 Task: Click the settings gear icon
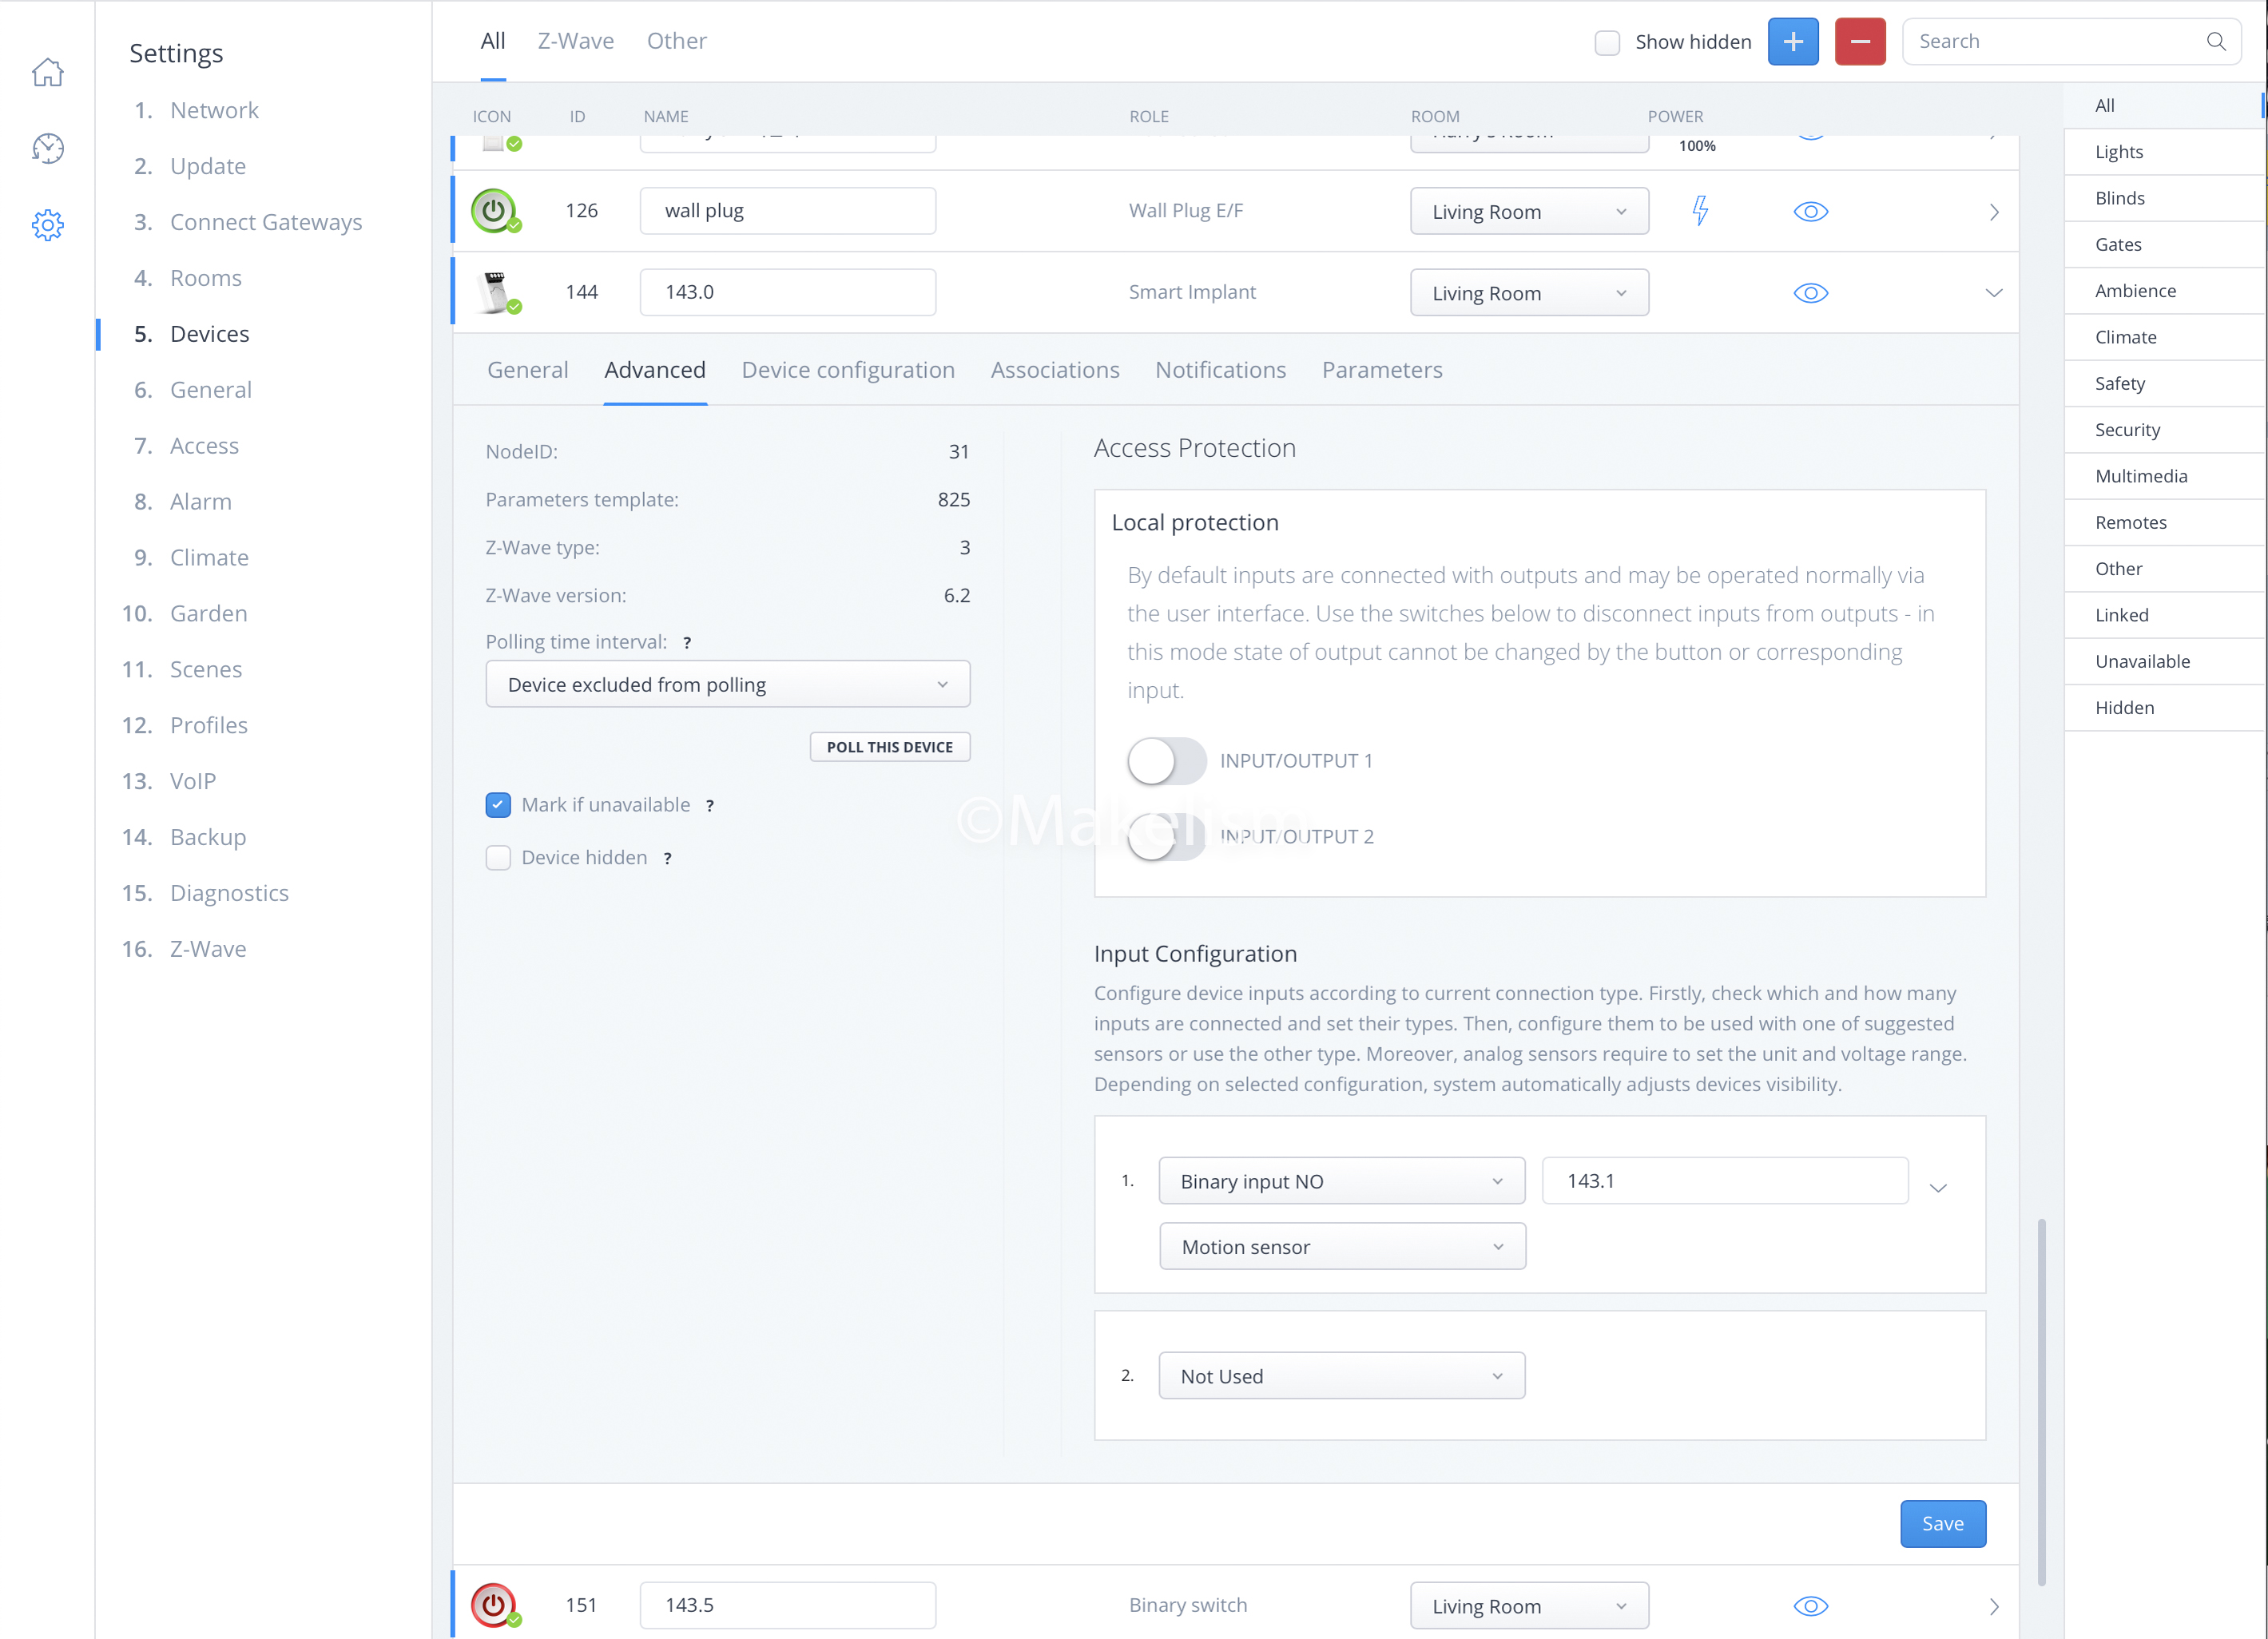coord(47,225)
